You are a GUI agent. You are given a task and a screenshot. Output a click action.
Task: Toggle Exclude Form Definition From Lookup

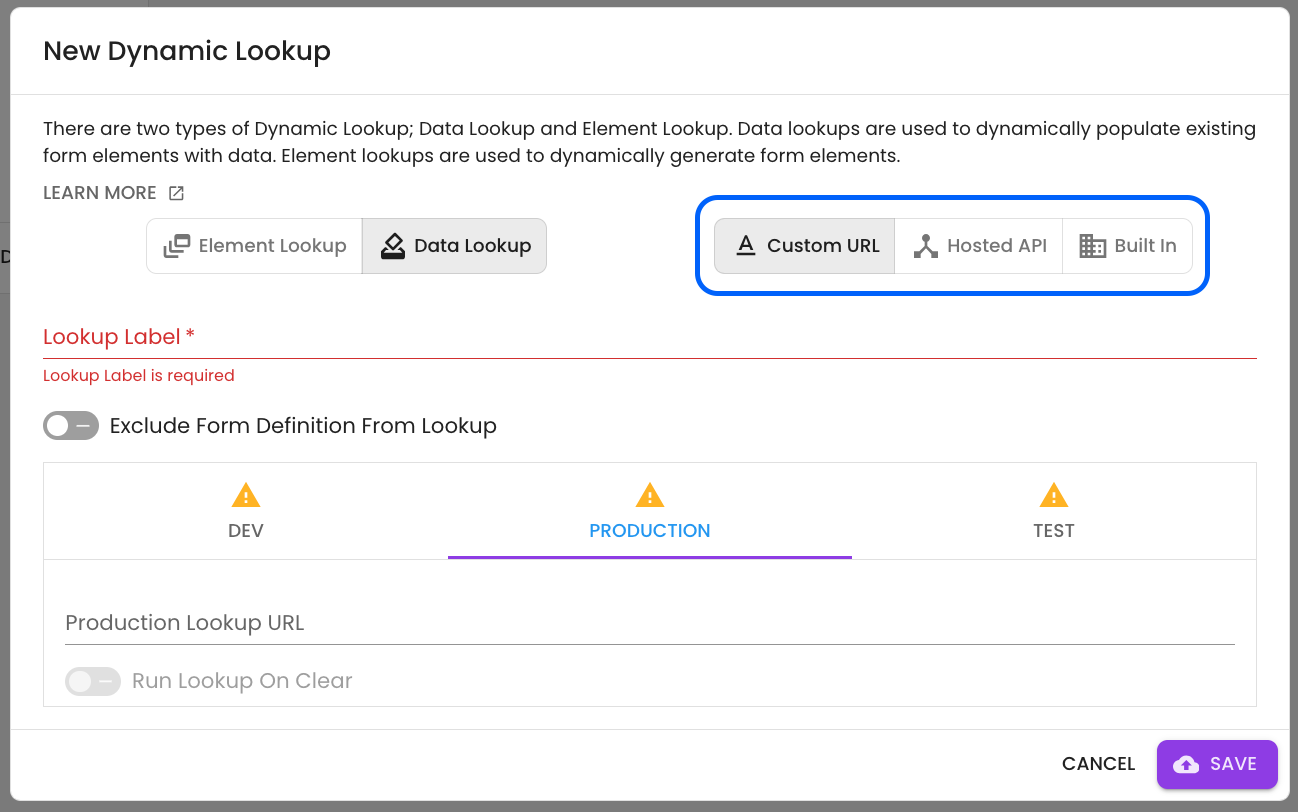pyautogui.click(x=71, y=426)
